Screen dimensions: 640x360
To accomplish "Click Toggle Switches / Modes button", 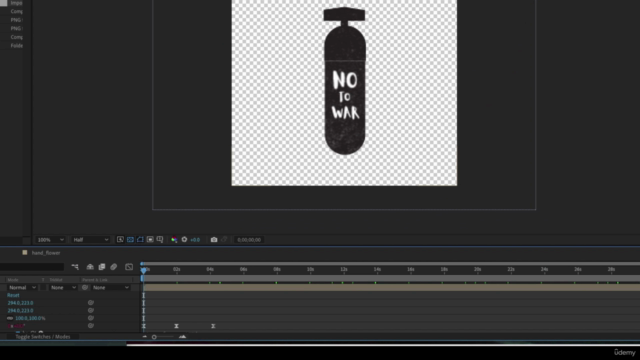I will tap(43, 337).
